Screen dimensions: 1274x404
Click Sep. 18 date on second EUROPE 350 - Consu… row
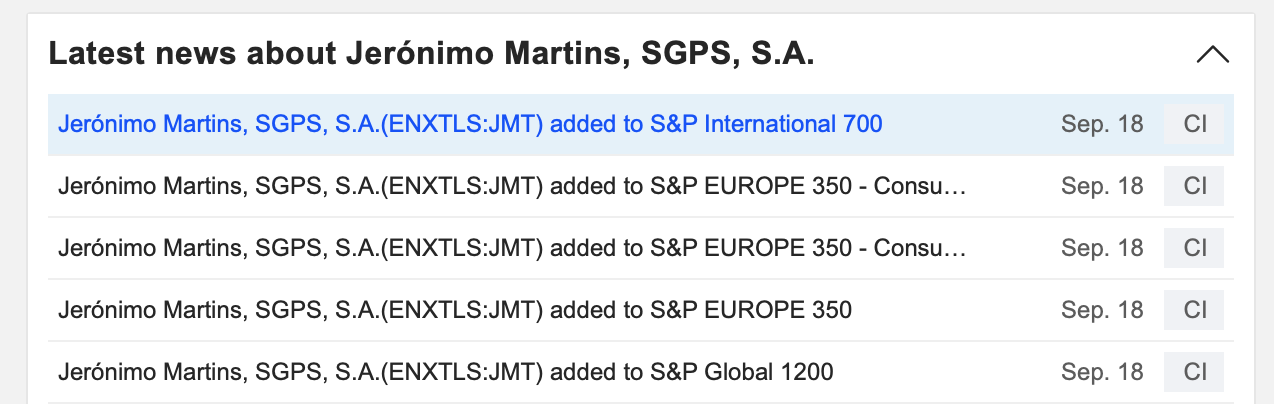click(x=1102, y=248)
